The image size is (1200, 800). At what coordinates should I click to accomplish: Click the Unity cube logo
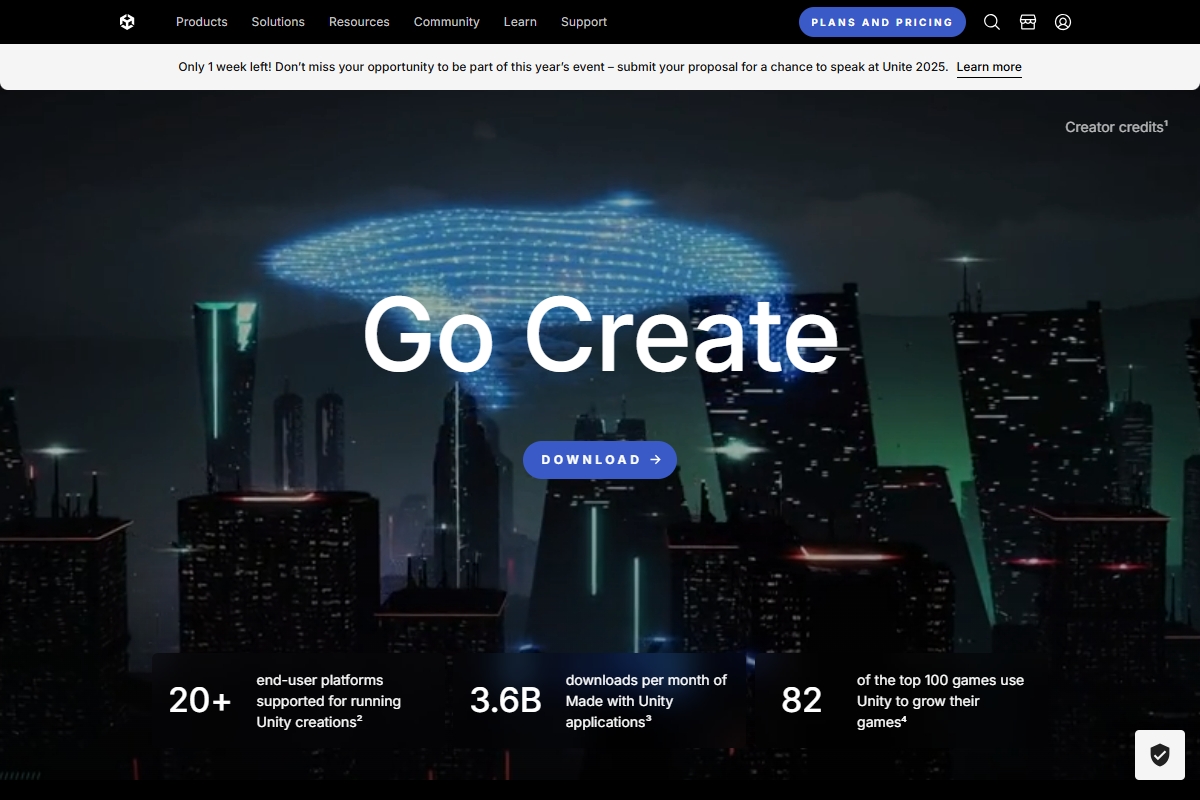(x=127, y=22)
